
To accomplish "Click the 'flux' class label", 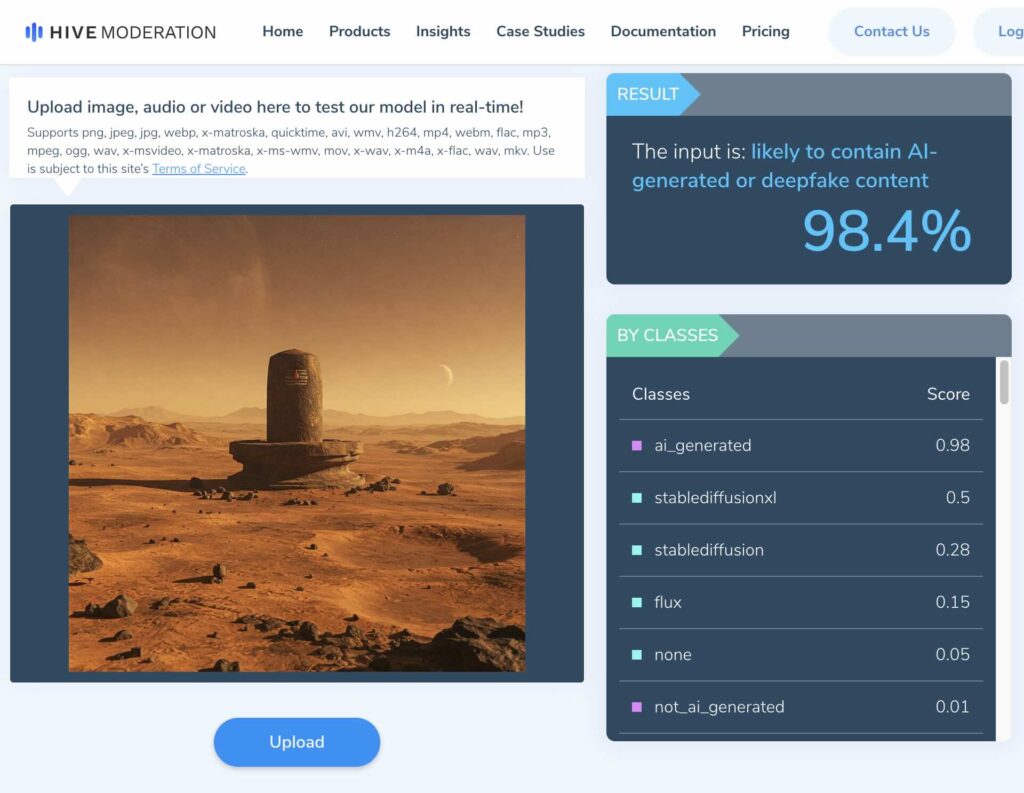I will (x=667, y=602).
